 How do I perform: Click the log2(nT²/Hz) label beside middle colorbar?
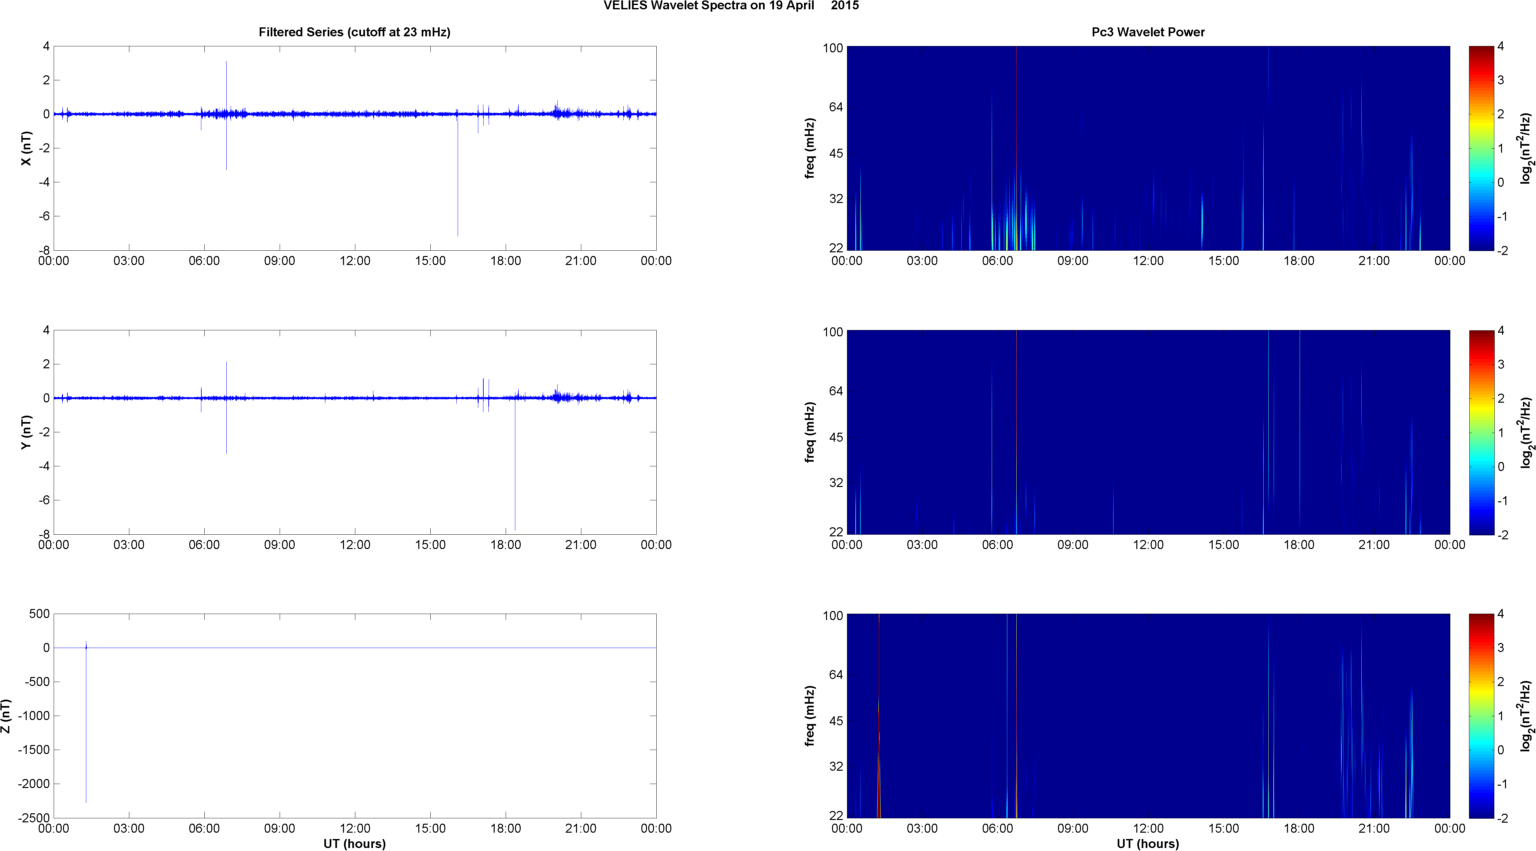[x=1526, y=432]
